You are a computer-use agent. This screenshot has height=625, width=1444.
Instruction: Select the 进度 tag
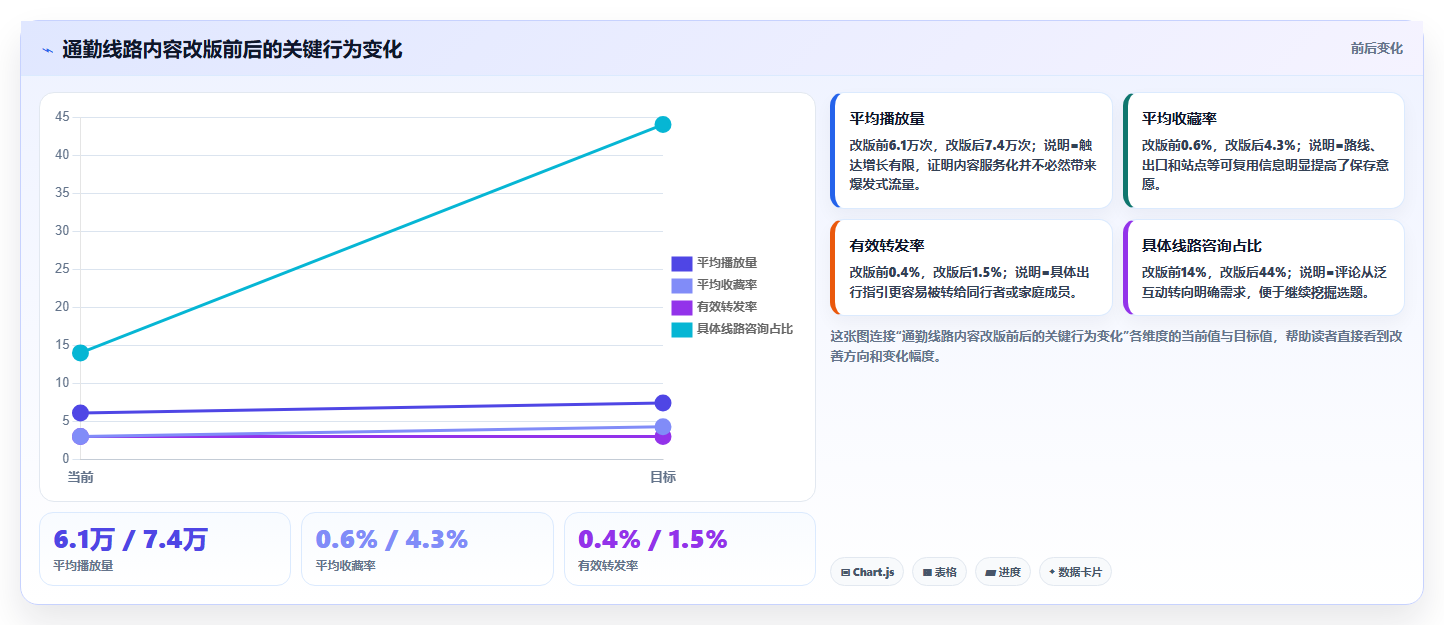pyautogui.click(x=1003, y=572)
